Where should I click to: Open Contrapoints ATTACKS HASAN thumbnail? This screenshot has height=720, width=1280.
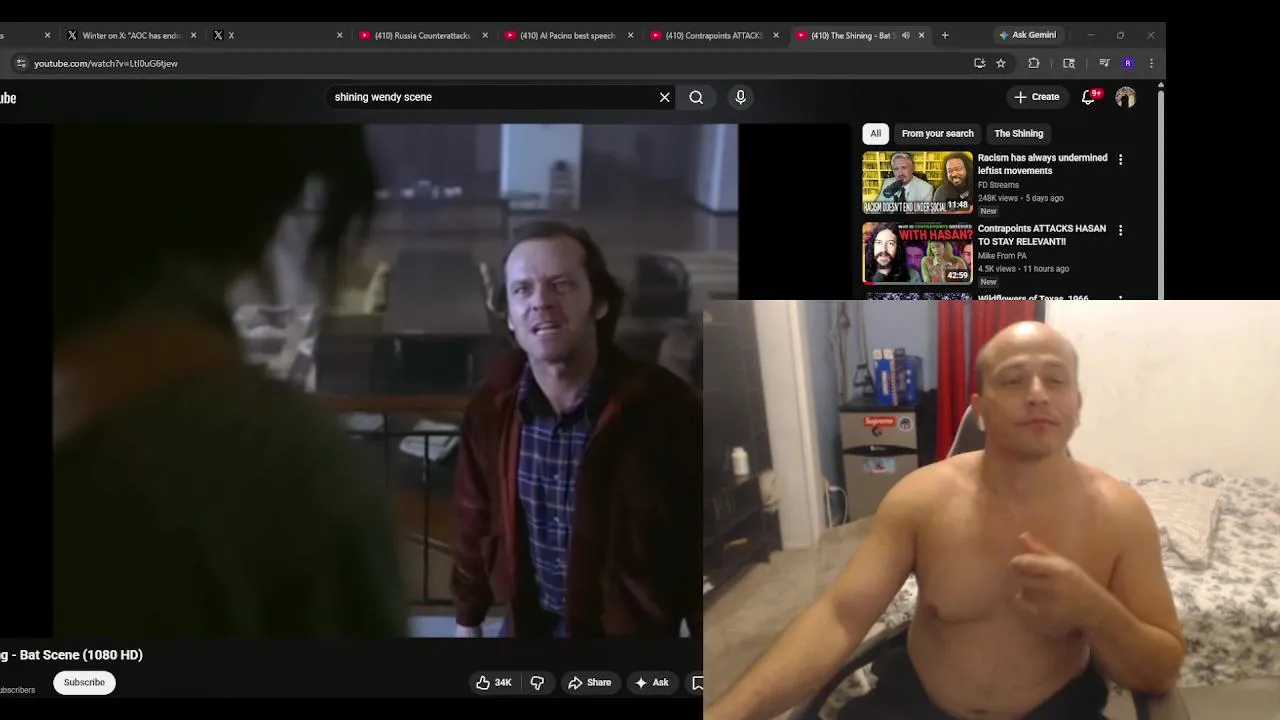[x=917, y=254]
